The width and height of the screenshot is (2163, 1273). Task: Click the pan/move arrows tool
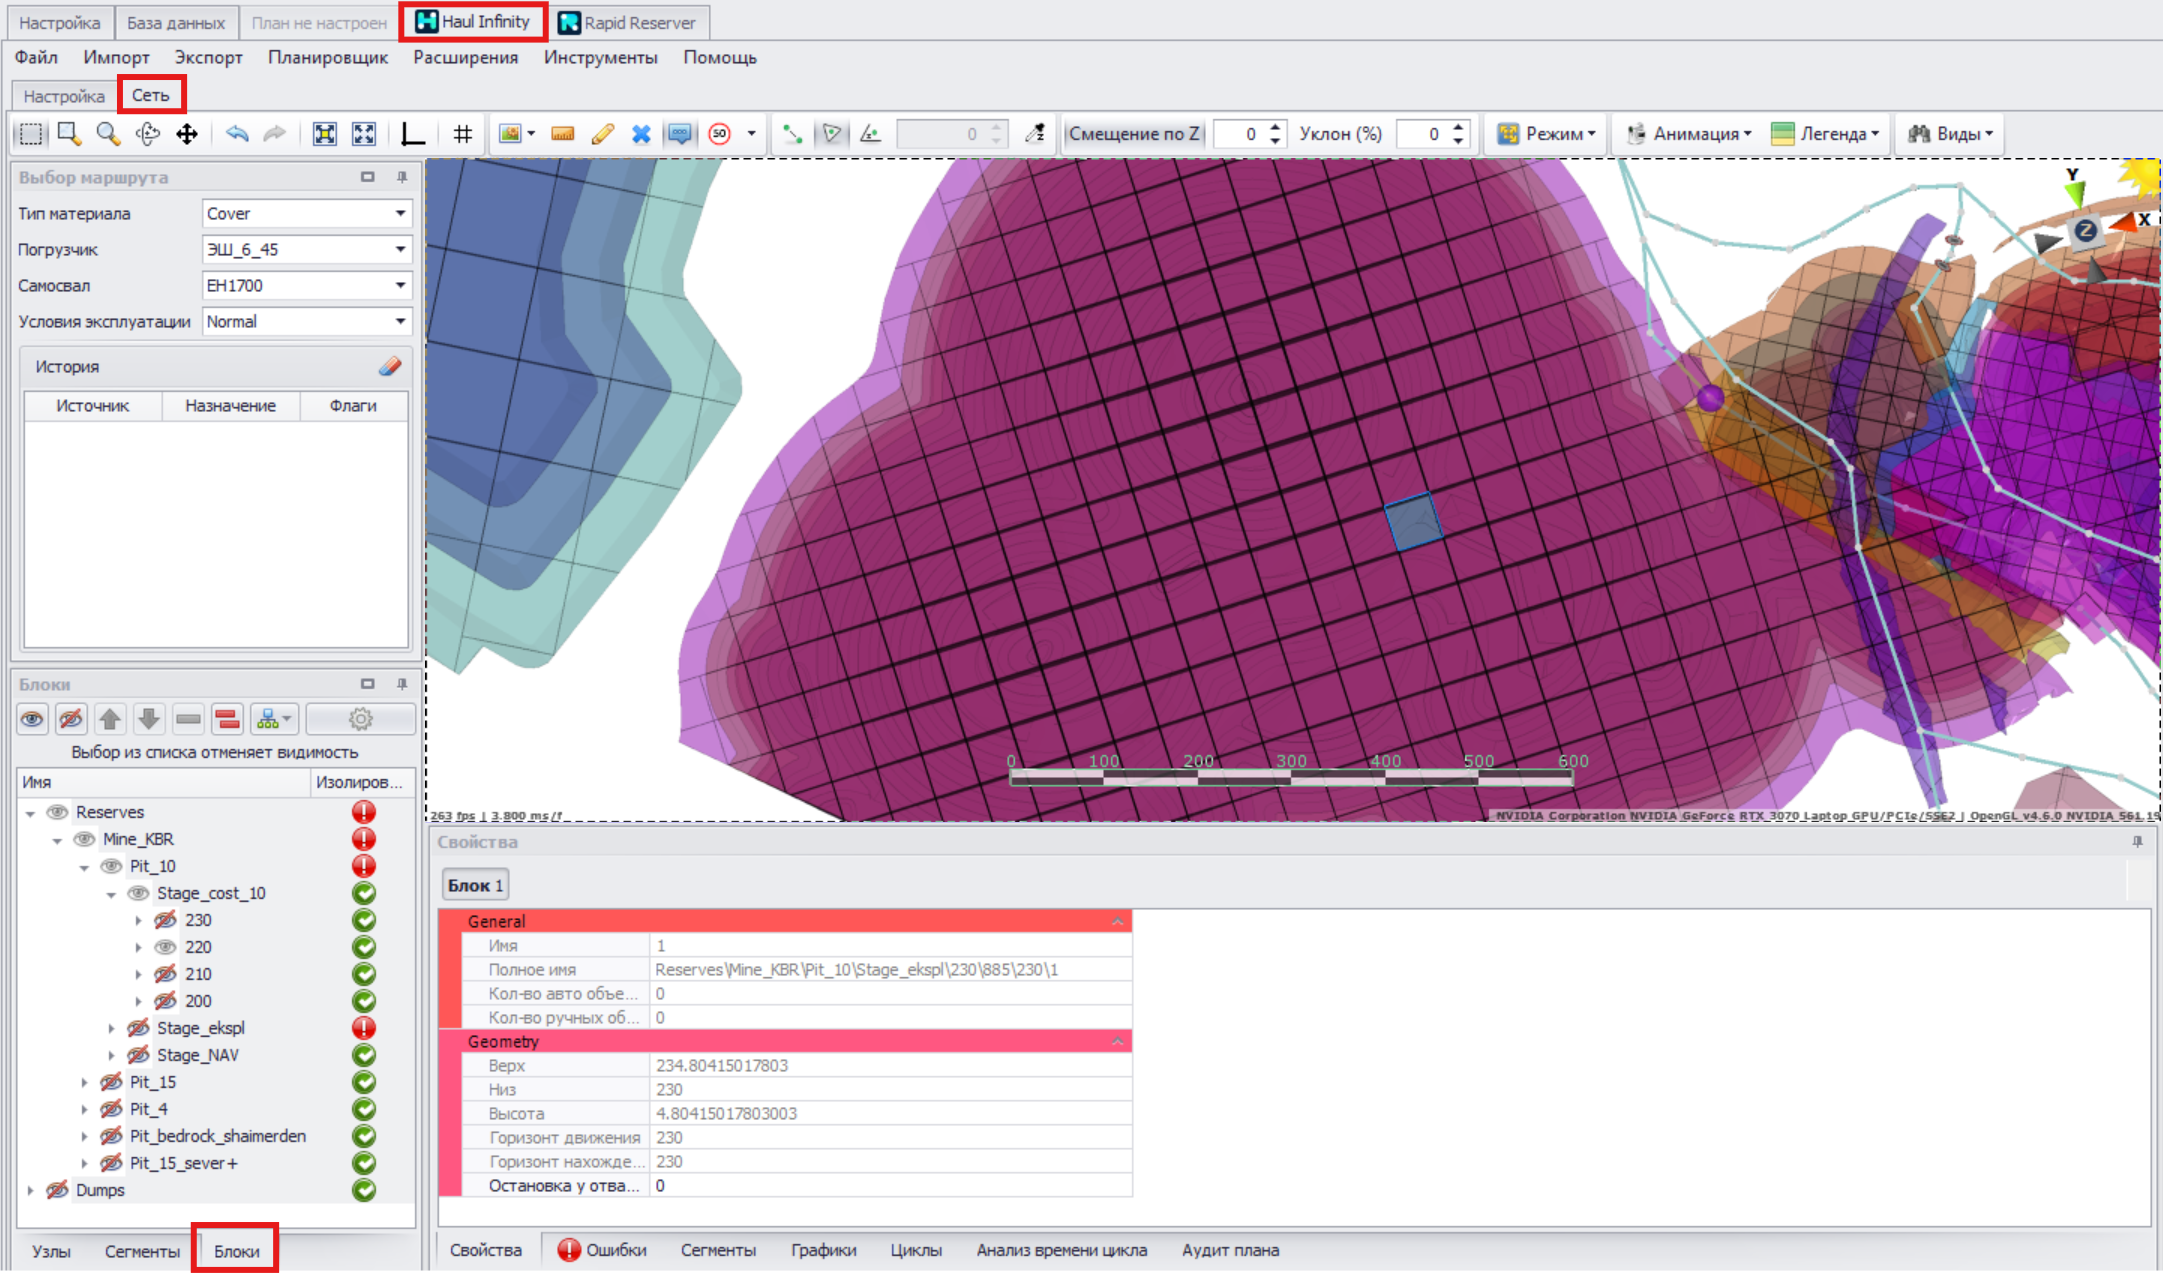[x=187, y=134]
